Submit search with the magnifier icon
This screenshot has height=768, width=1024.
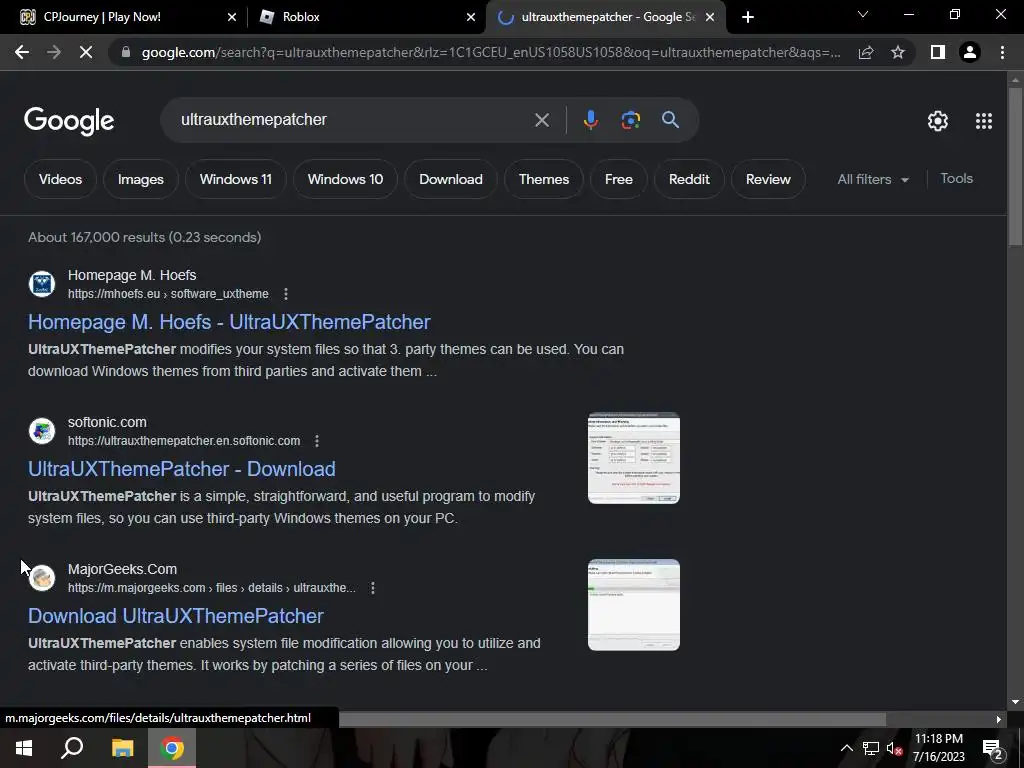pyautogui.click(x=670, y=120)
